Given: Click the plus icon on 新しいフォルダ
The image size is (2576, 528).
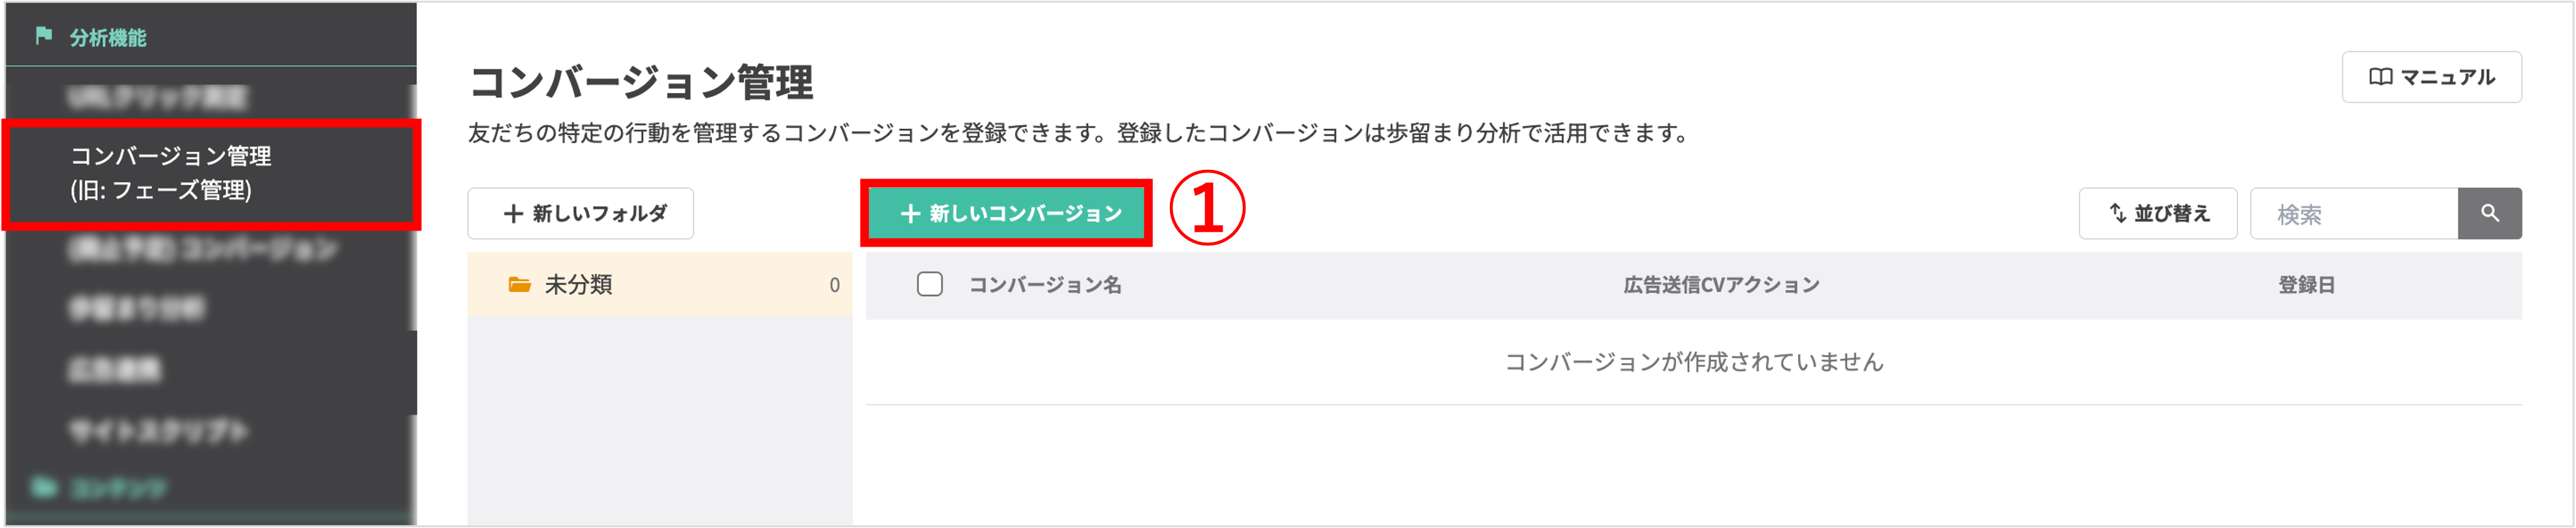Looking at the screenshot, I should click(x=513, y=212).
